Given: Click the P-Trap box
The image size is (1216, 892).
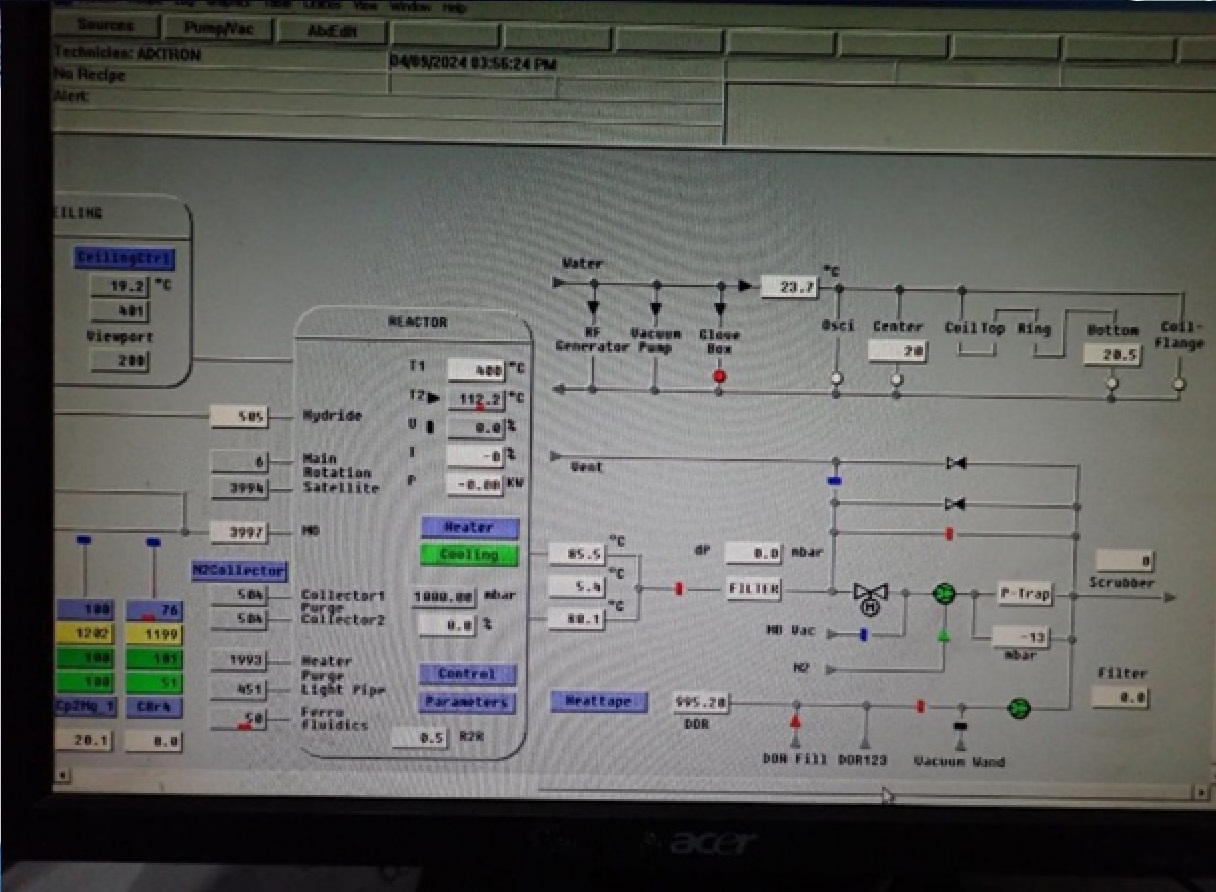Looking at the screenshot, I should click(1025, 593).
